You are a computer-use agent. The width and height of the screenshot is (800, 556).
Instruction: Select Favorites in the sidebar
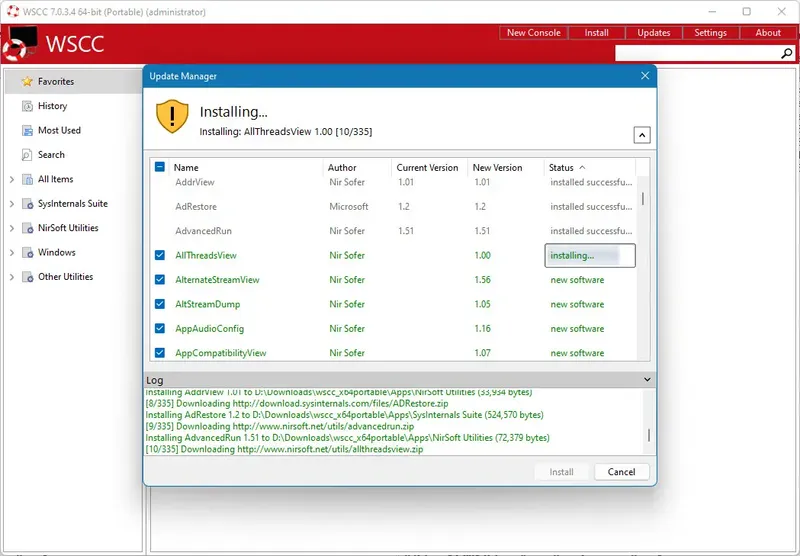coord(56,82)
